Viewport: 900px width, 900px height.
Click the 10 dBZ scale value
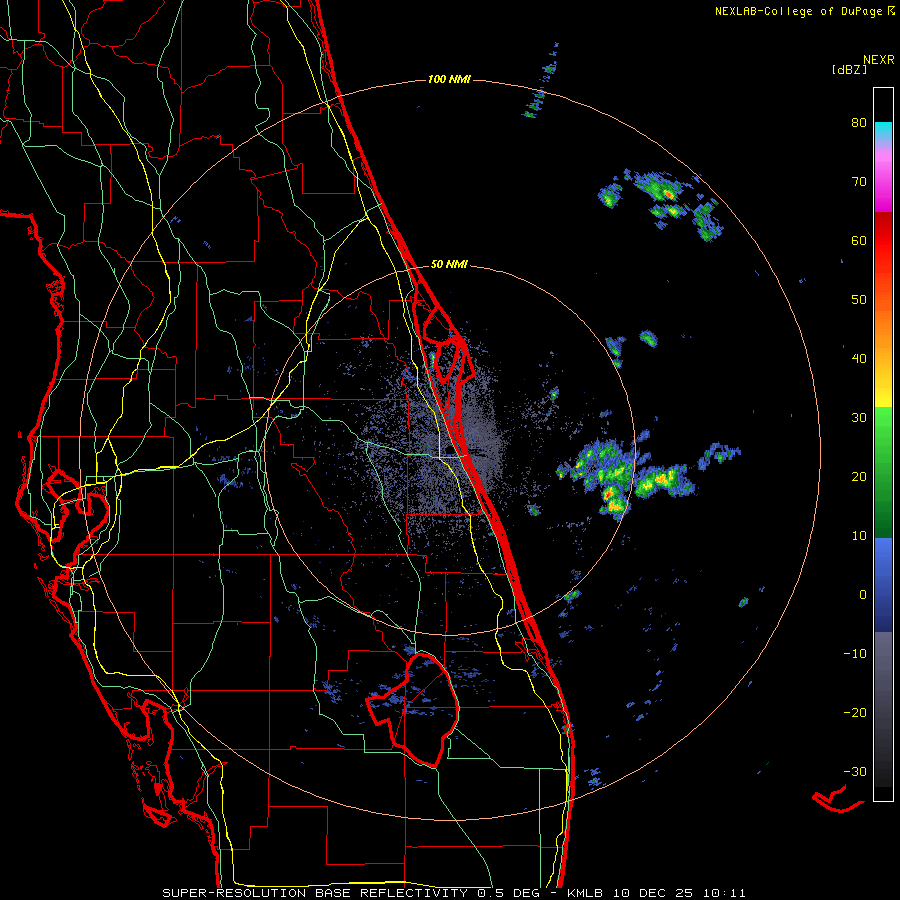coord(859,536)
